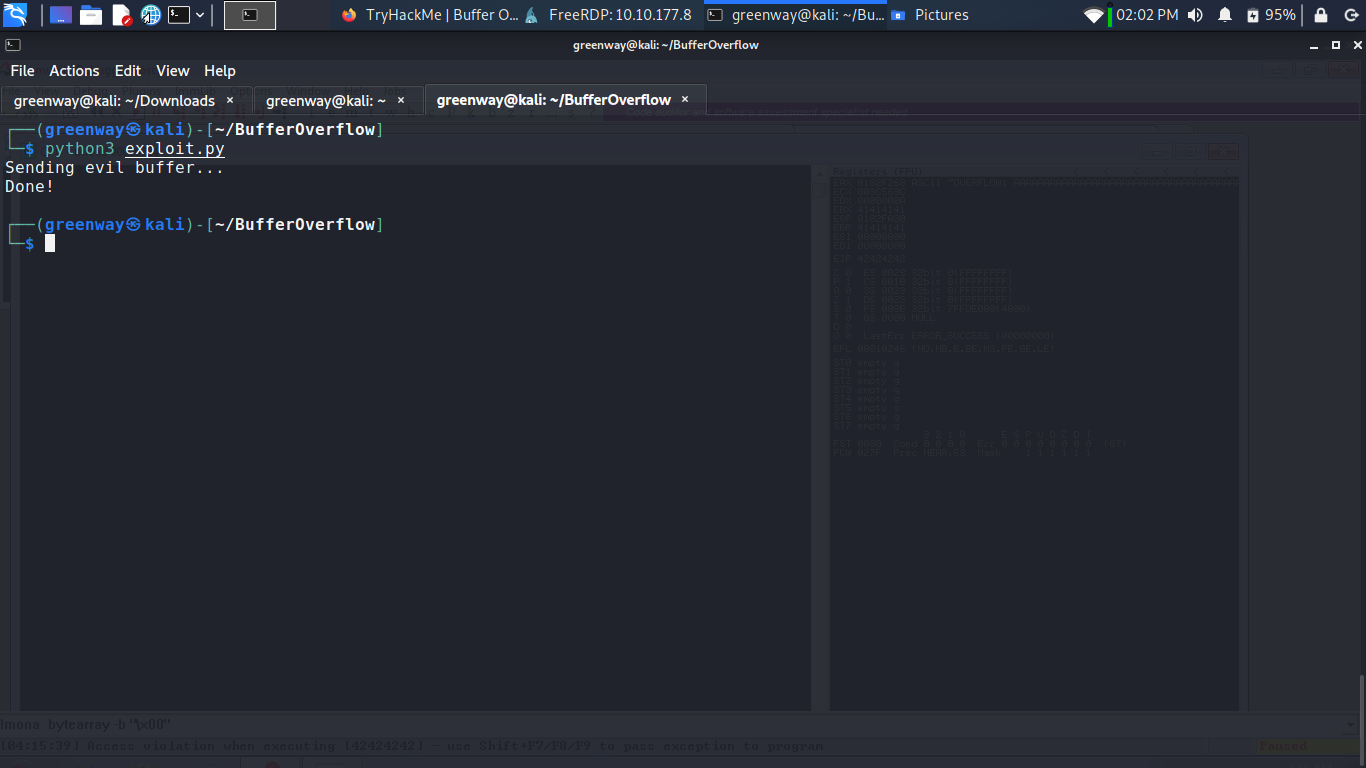Open the Actions menu
This screenshot has height=768, width=1366.
coord(74,71)
